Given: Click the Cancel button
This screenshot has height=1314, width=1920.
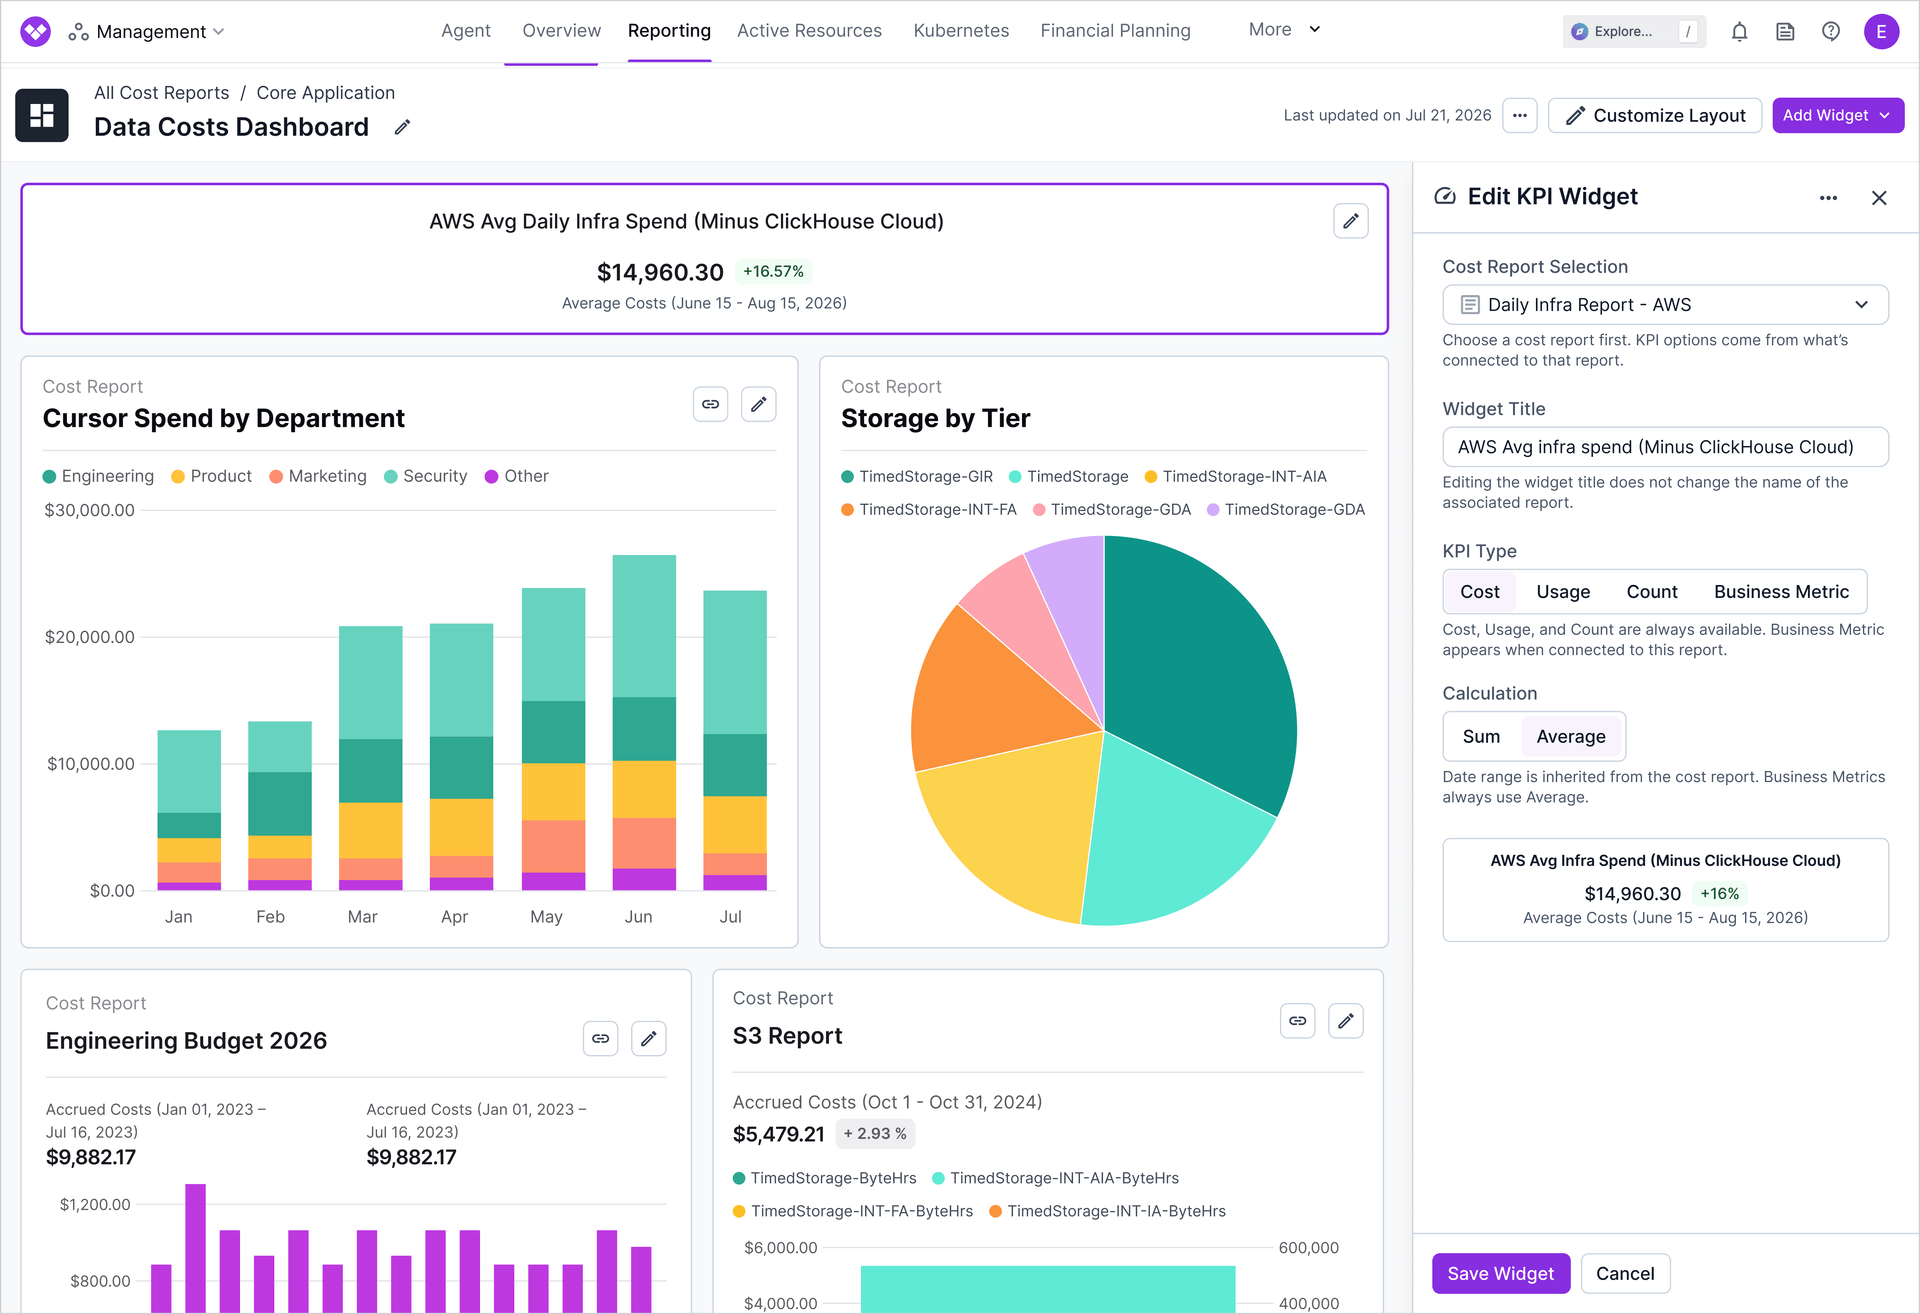Looking at the screenshot, I should [1625, 1273].
